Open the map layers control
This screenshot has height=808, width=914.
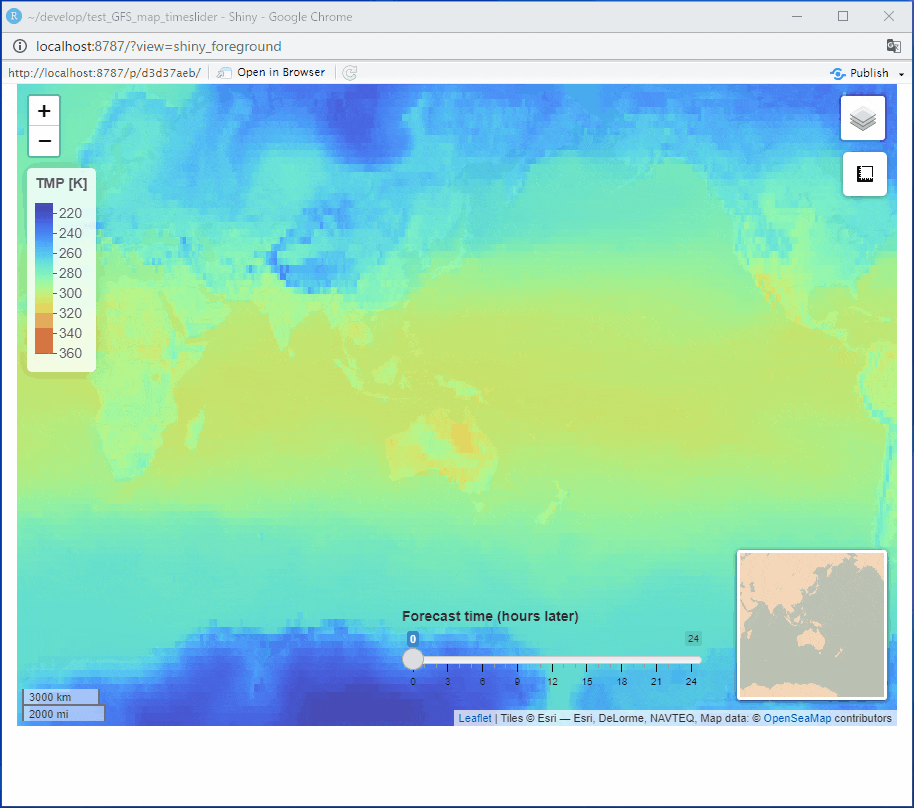(863, 118)
